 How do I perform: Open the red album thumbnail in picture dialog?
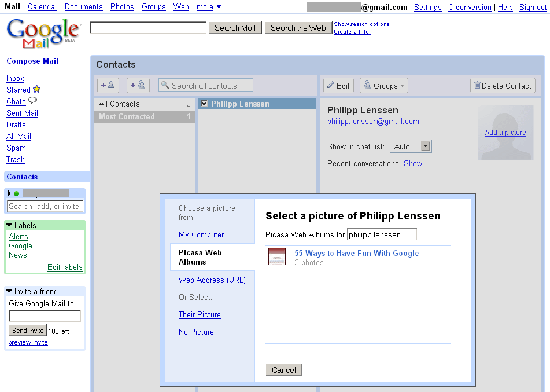click(x=277, y=257)
